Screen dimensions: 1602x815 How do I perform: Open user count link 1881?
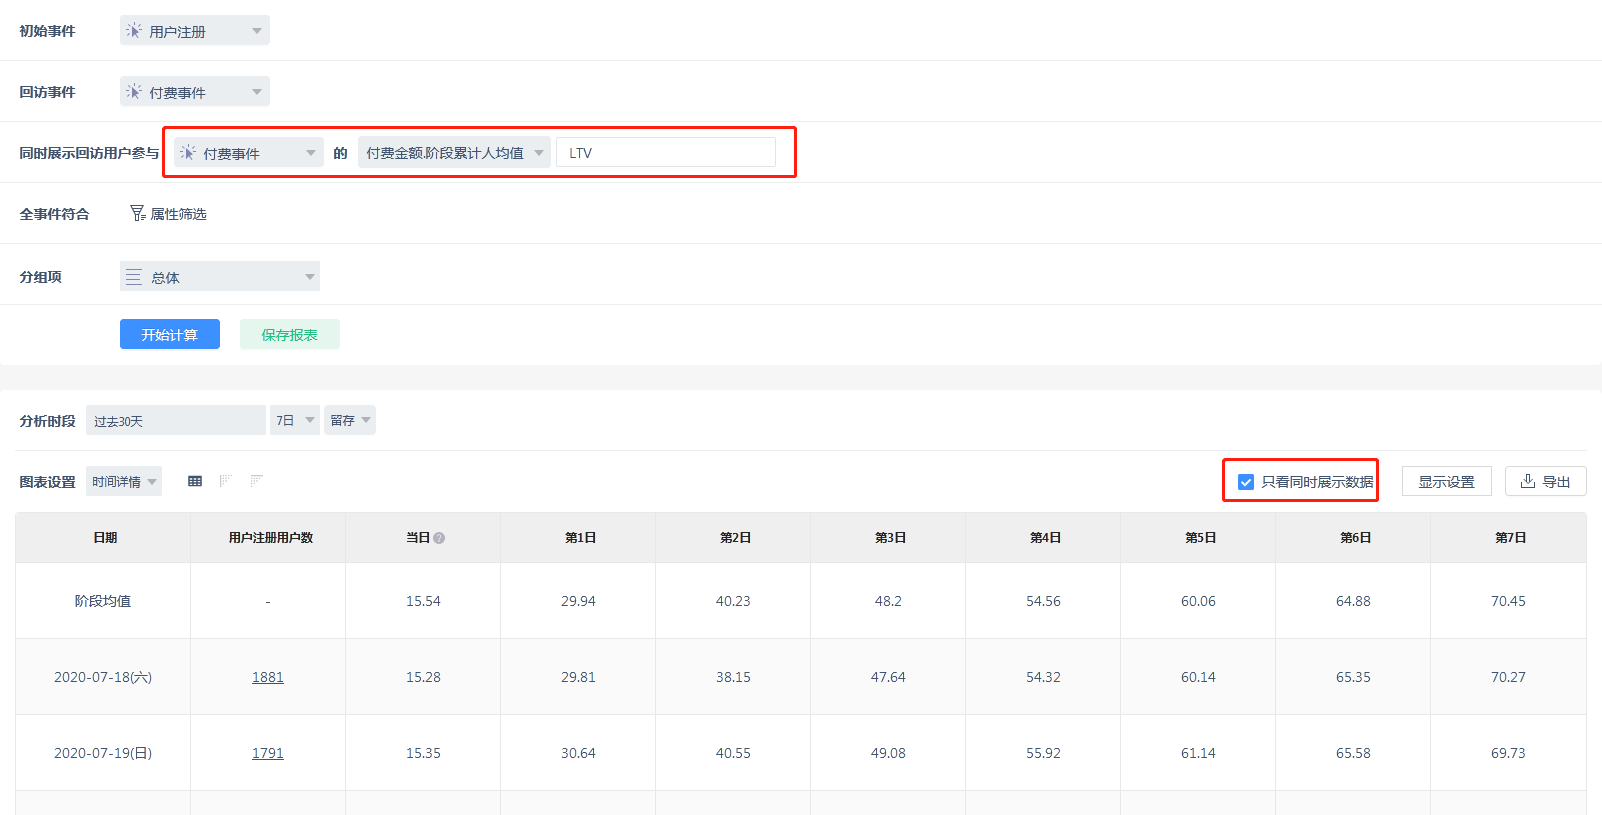pos(268,677)
